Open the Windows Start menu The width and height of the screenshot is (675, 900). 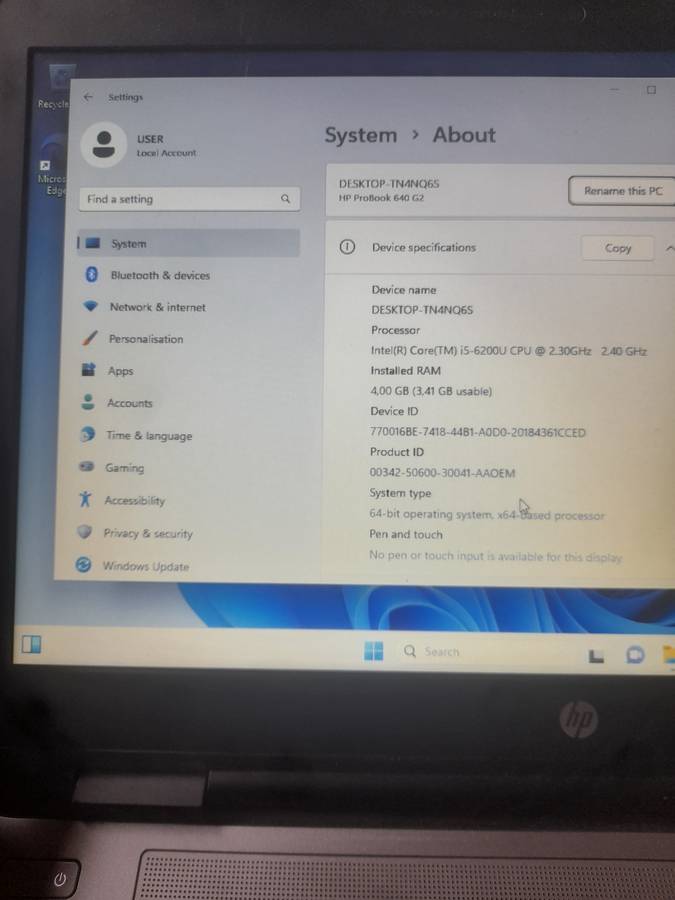pos(373,652)
